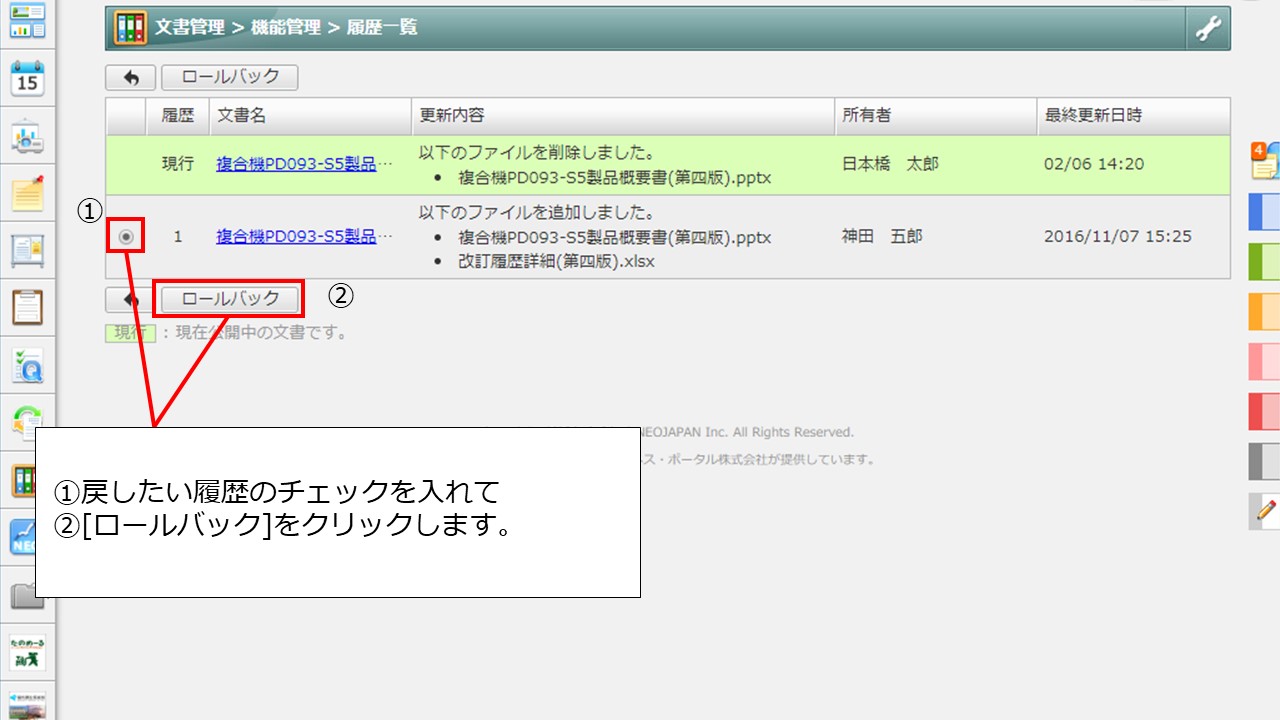Open the bulletin board icon in sidebar
The height and width of the screenshot is (720, 1280).
[x=27, y=250]
